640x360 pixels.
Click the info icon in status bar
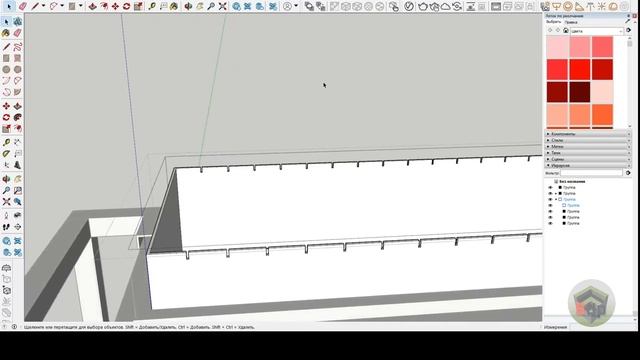[14, 327]
